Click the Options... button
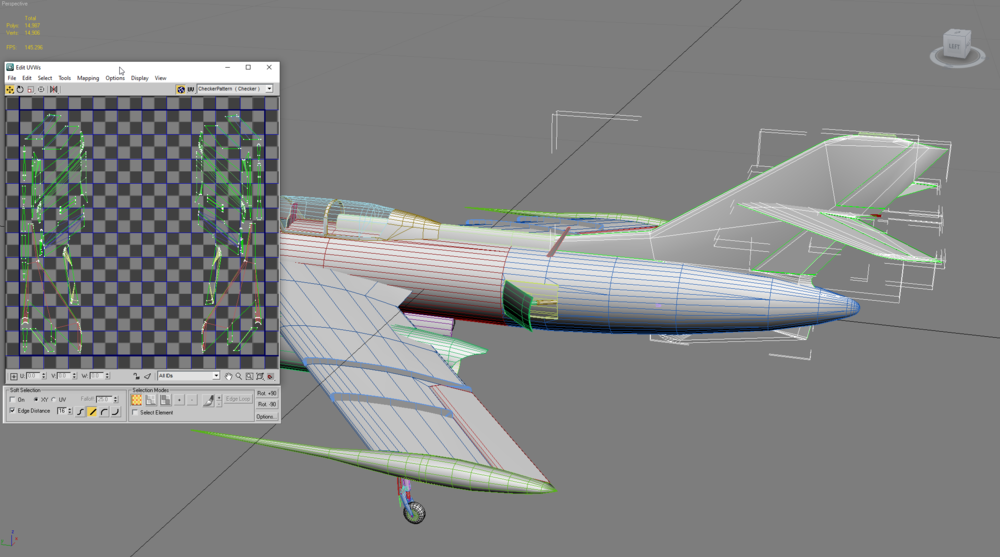The image size is (1000, 557). click(x=267, y=416)
